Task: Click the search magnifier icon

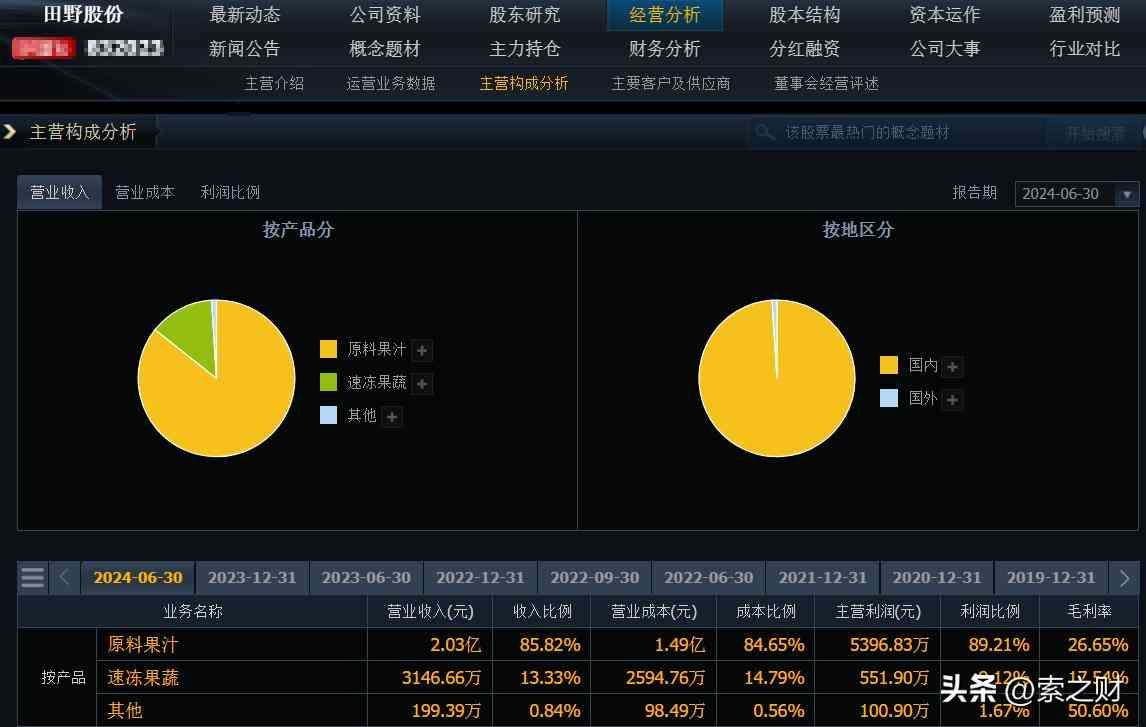Action: (x=765, y=132)
